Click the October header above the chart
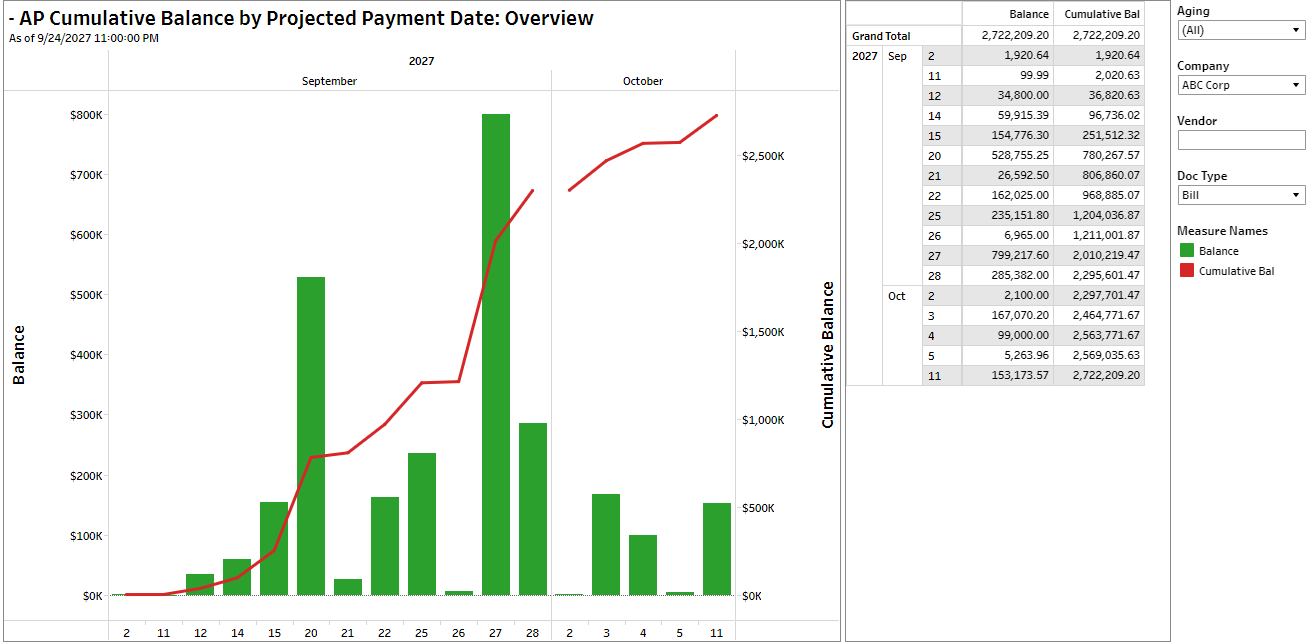This screenshot has width=1308, height=642. pos(642,81)
